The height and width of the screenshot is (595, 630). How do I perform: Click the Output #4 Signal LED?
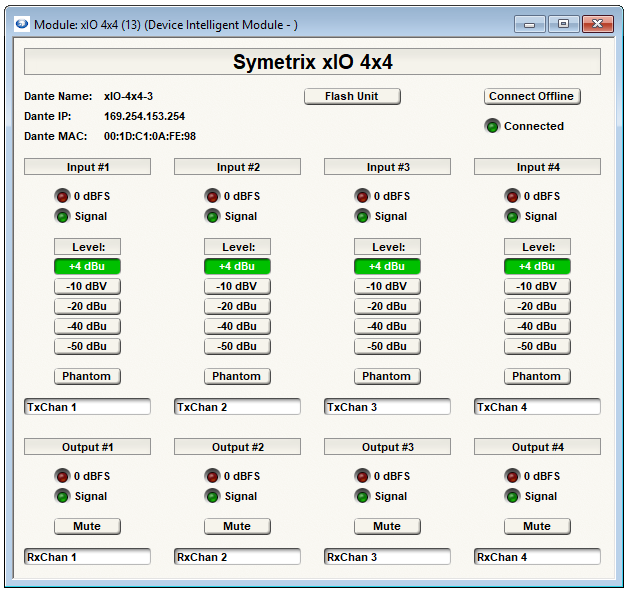512,497
